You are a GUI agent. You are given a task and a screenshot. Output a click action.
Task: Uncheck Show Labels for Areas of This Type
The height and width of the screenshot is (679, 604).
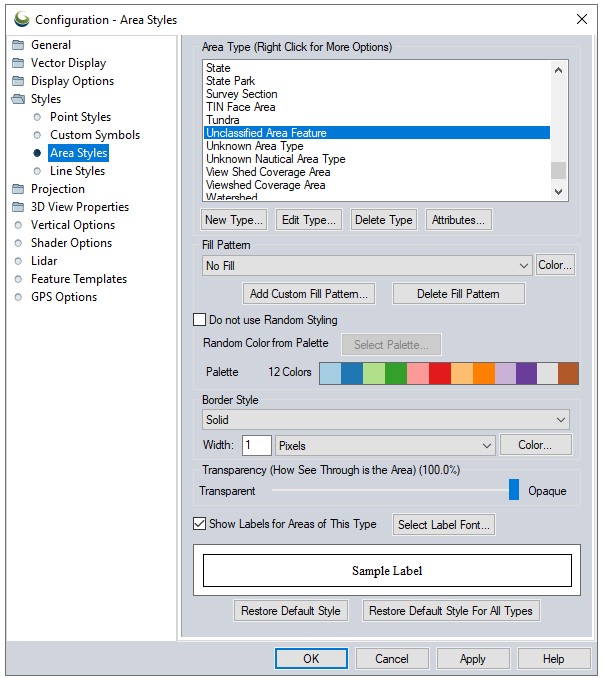(199, 523)
